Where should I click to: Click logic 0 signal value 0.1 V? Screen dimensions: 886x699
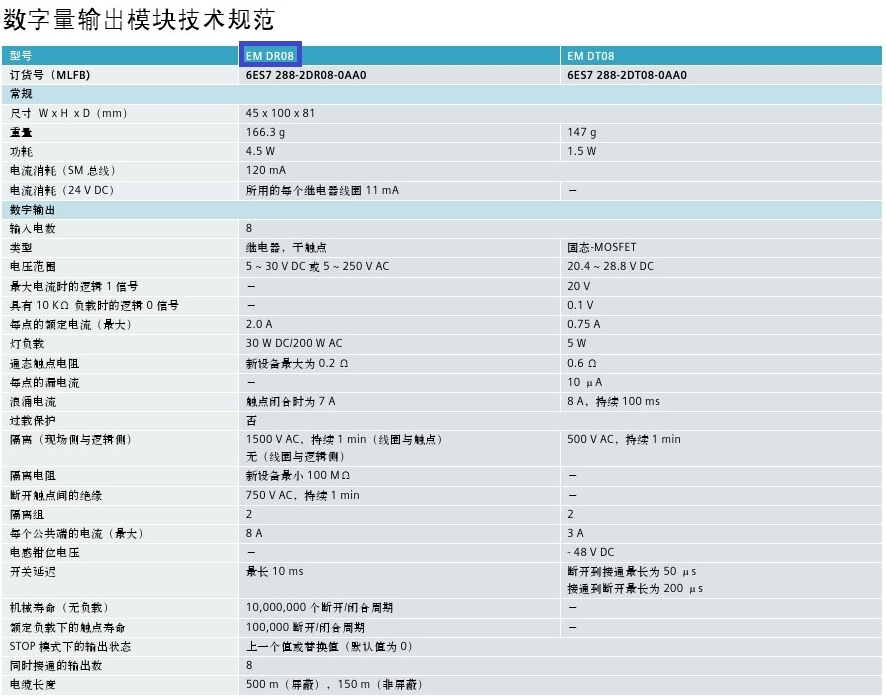580,305
